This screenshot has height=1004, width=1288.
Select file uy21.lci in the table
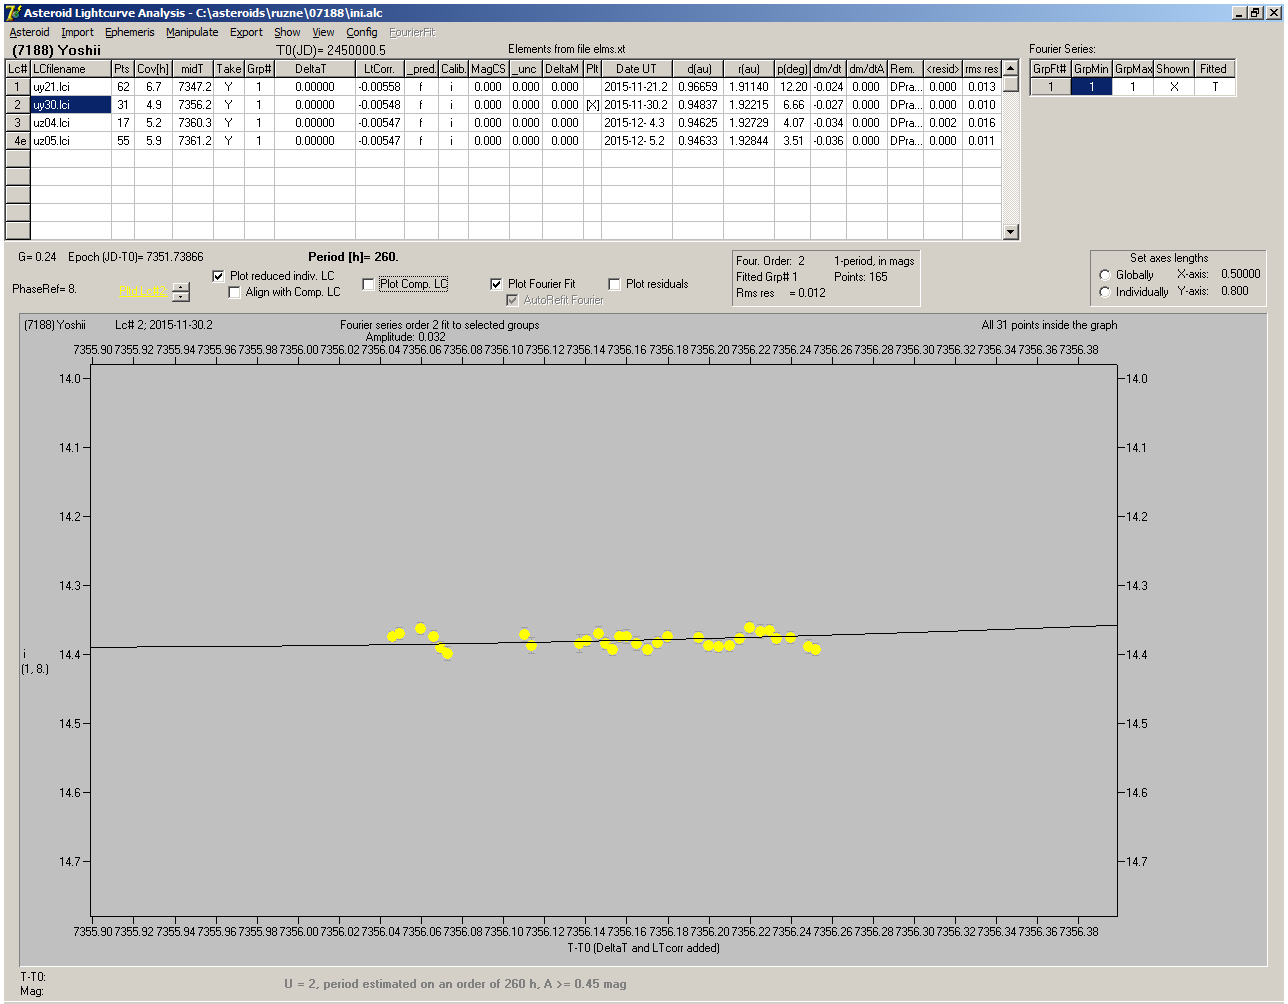pos(70,87)
